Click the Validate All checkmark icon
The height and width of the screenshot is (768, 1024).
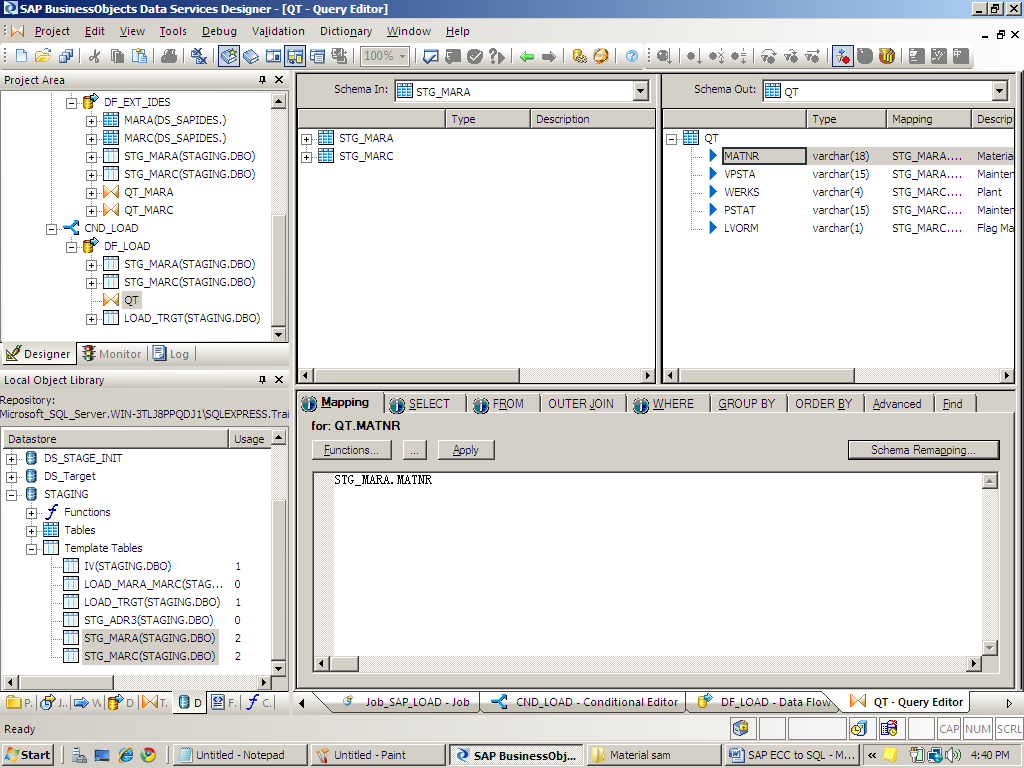[x=475, y=56]
